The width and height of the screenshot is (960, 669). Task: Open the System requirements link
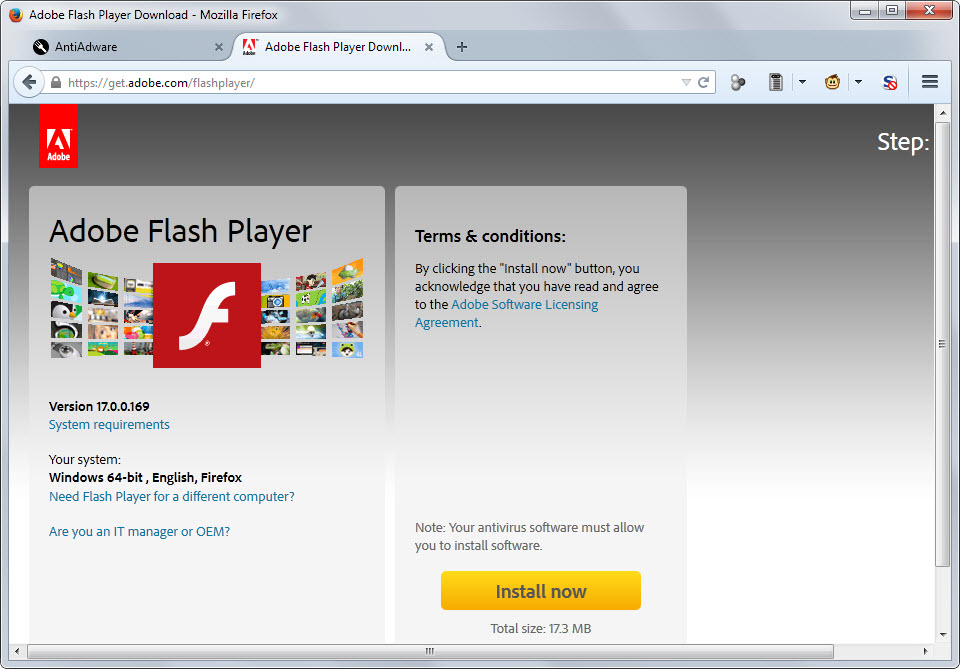coord(109,424)
